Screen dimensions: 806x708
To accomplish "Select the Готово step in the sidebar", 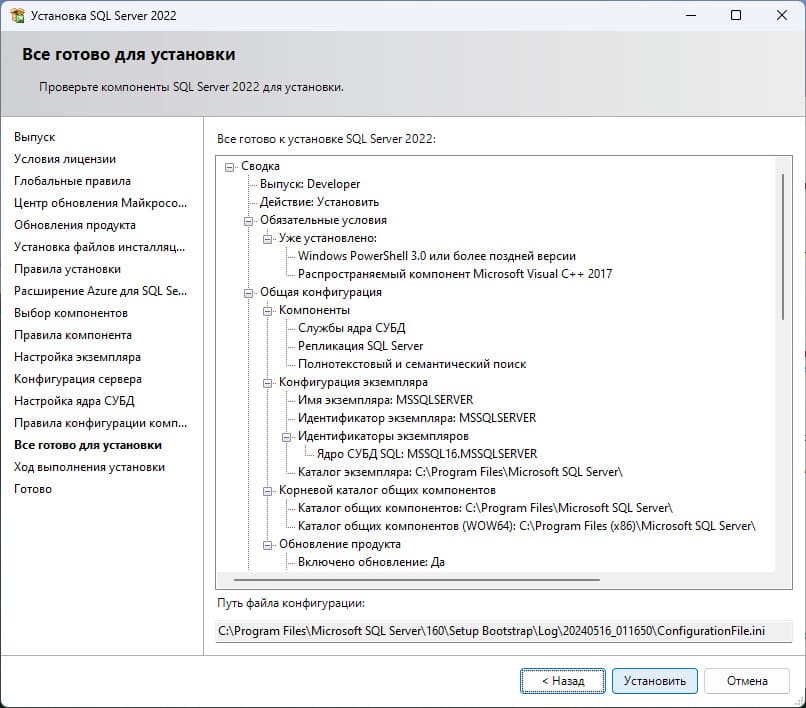I will [x=33, y=489].
